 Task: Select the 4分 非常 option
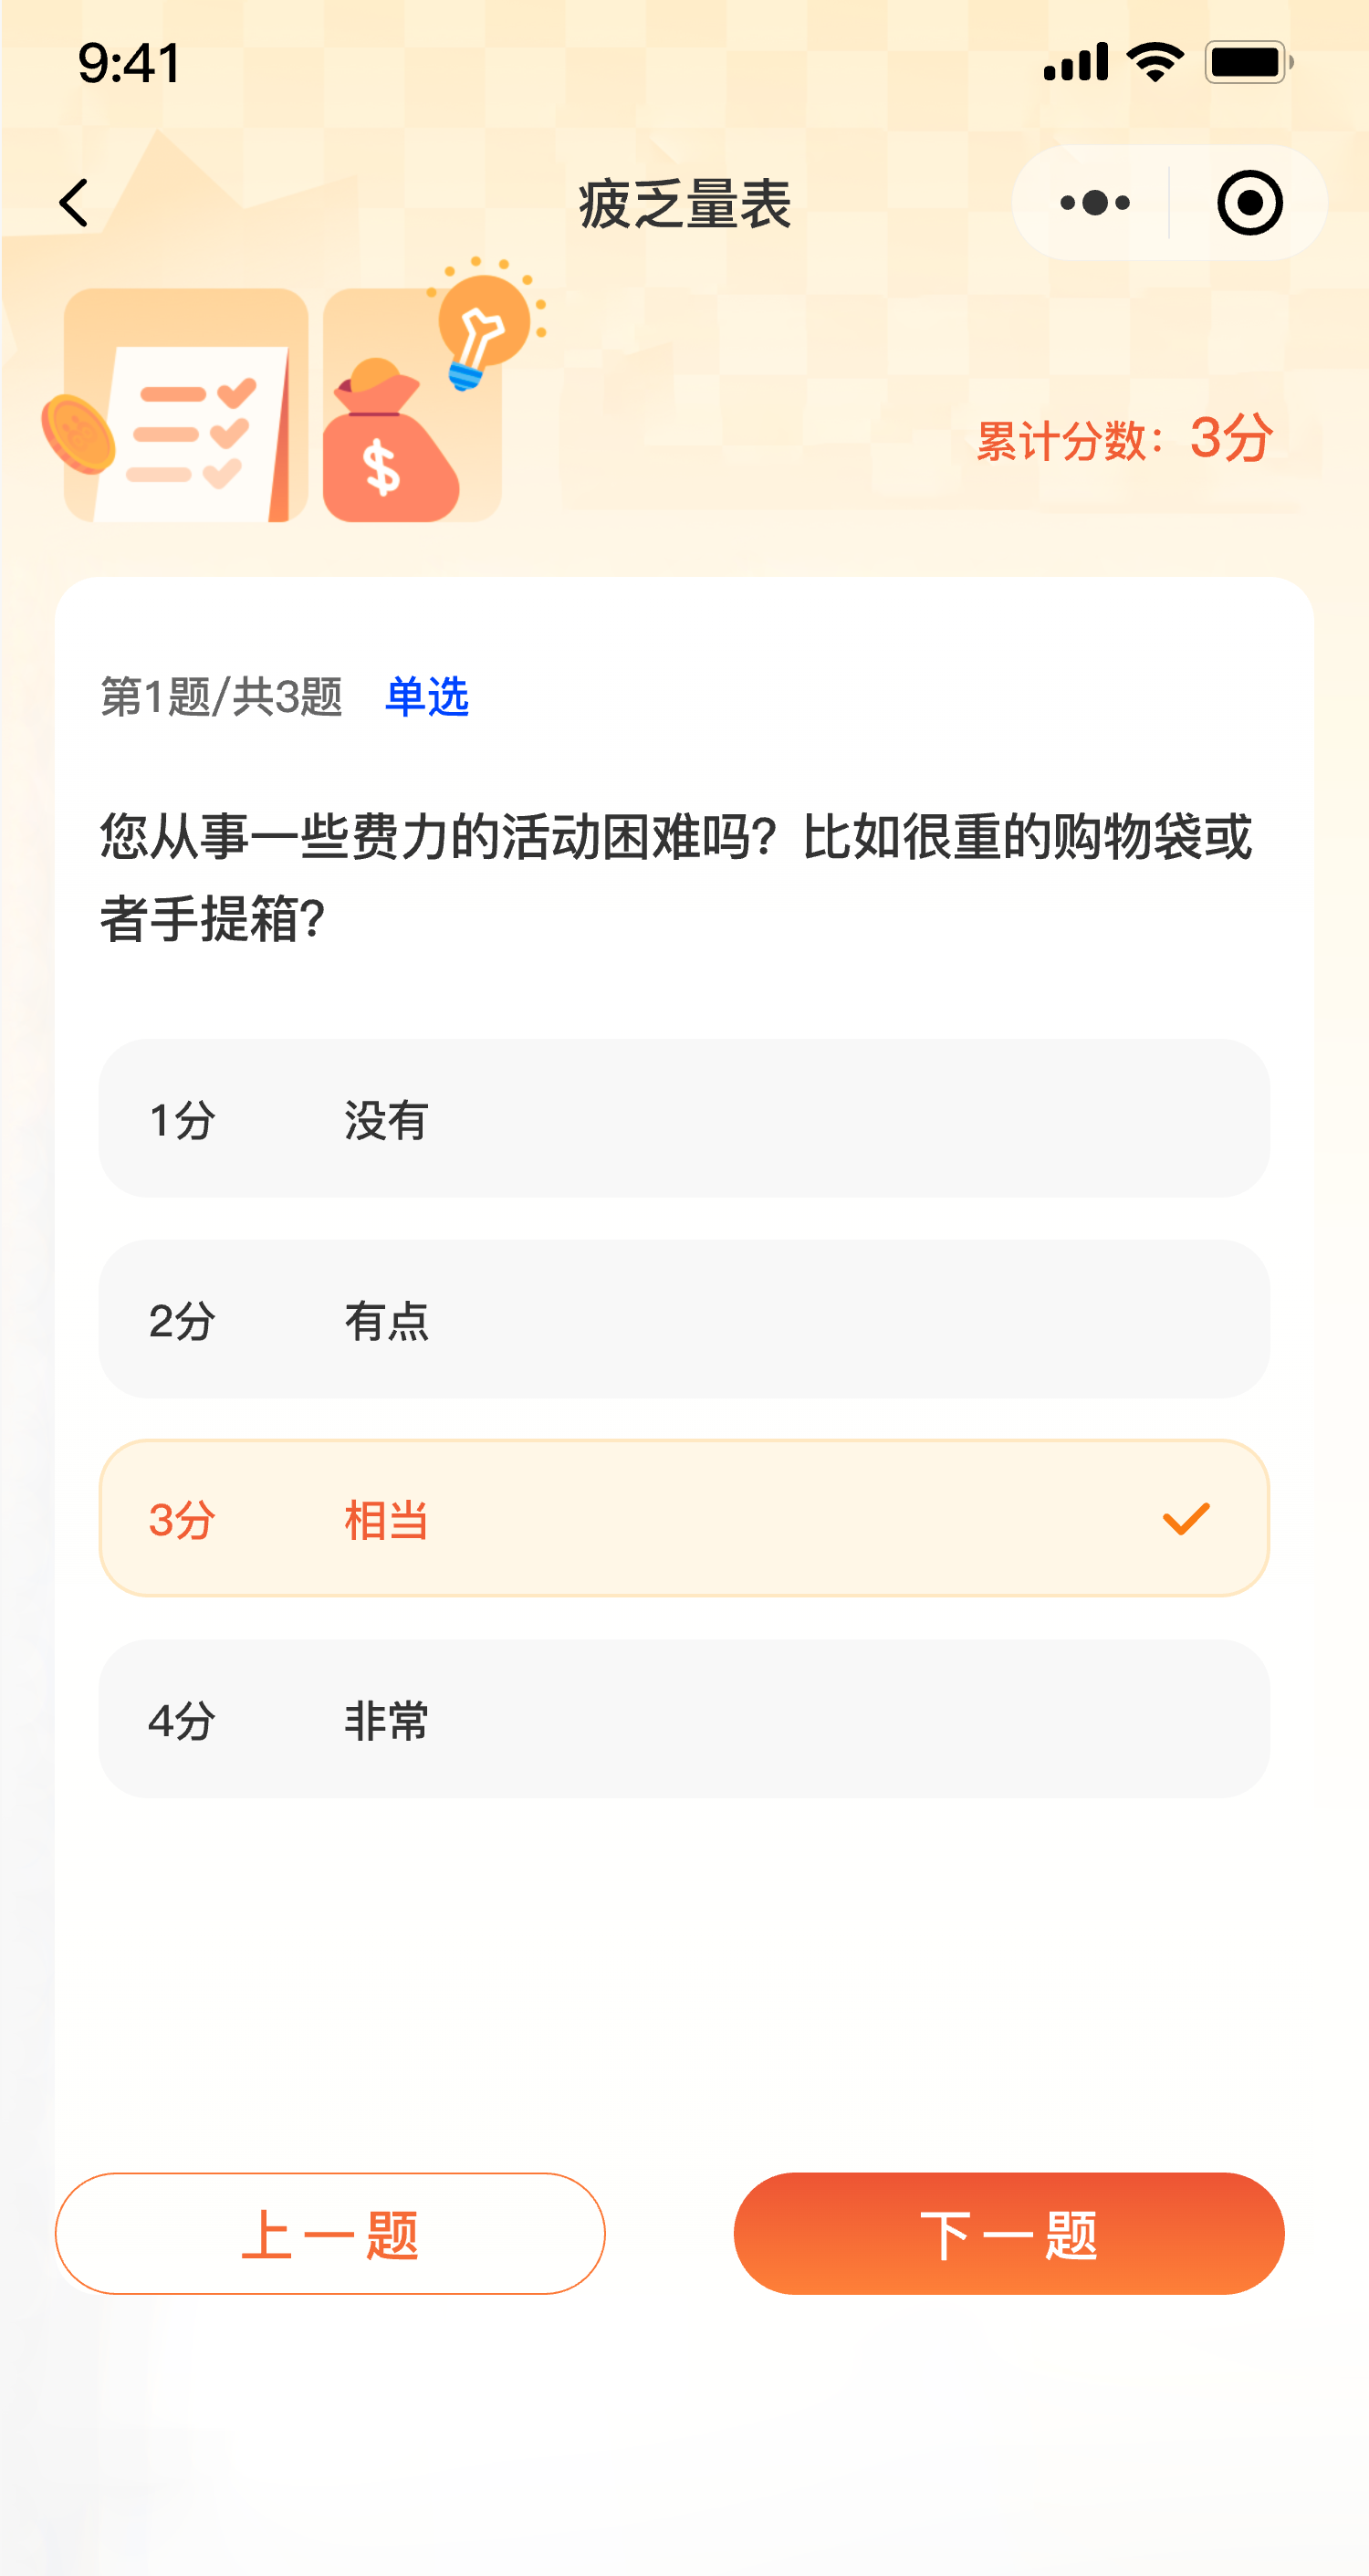click(684, 1719)
